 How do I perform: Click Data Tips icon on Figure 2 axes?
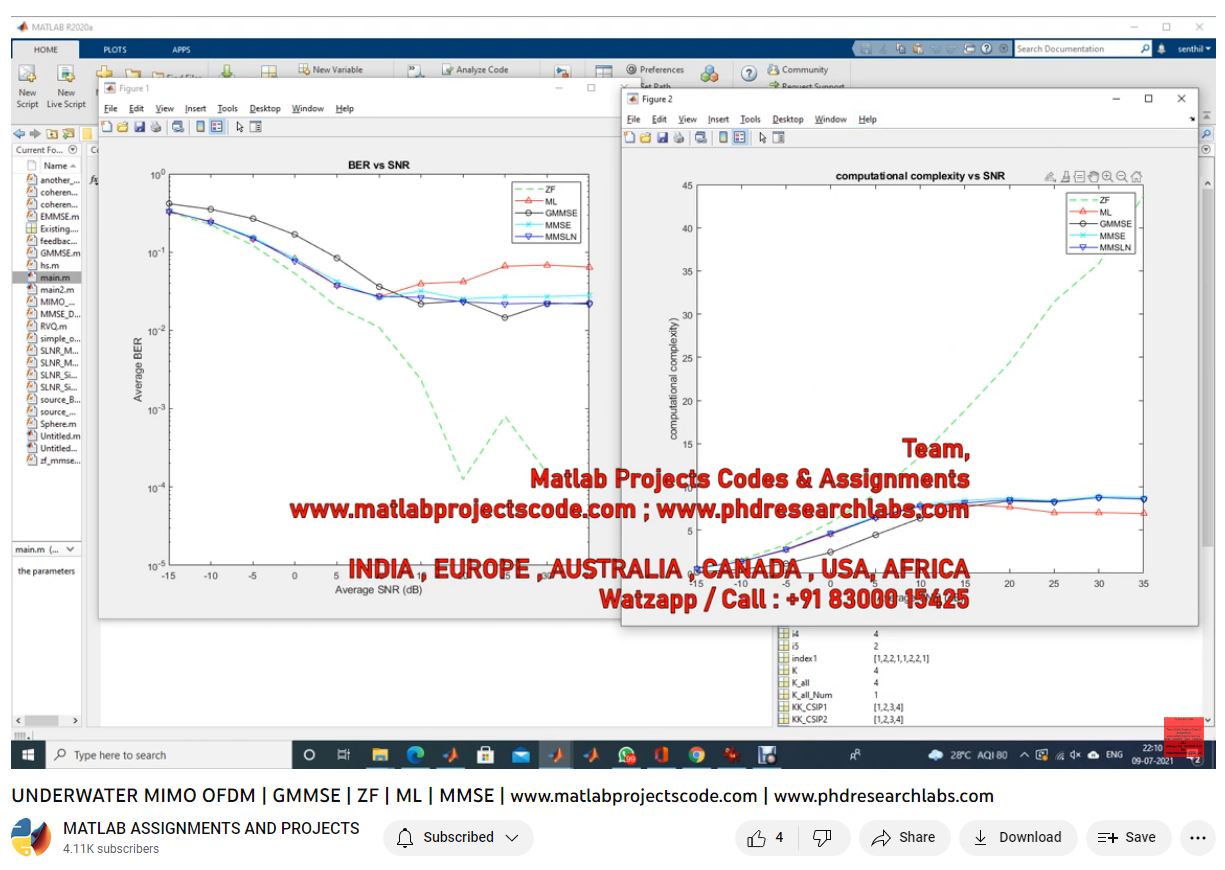[1079, 177]
